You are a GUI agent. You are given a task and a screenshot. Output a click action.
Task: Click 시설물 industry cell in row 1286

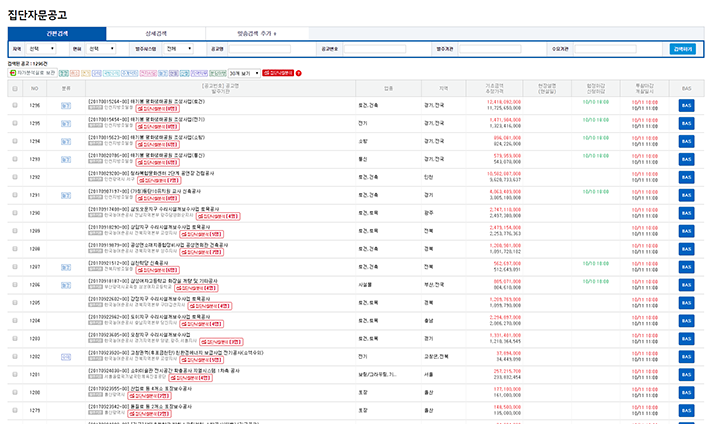pos(365,285)
